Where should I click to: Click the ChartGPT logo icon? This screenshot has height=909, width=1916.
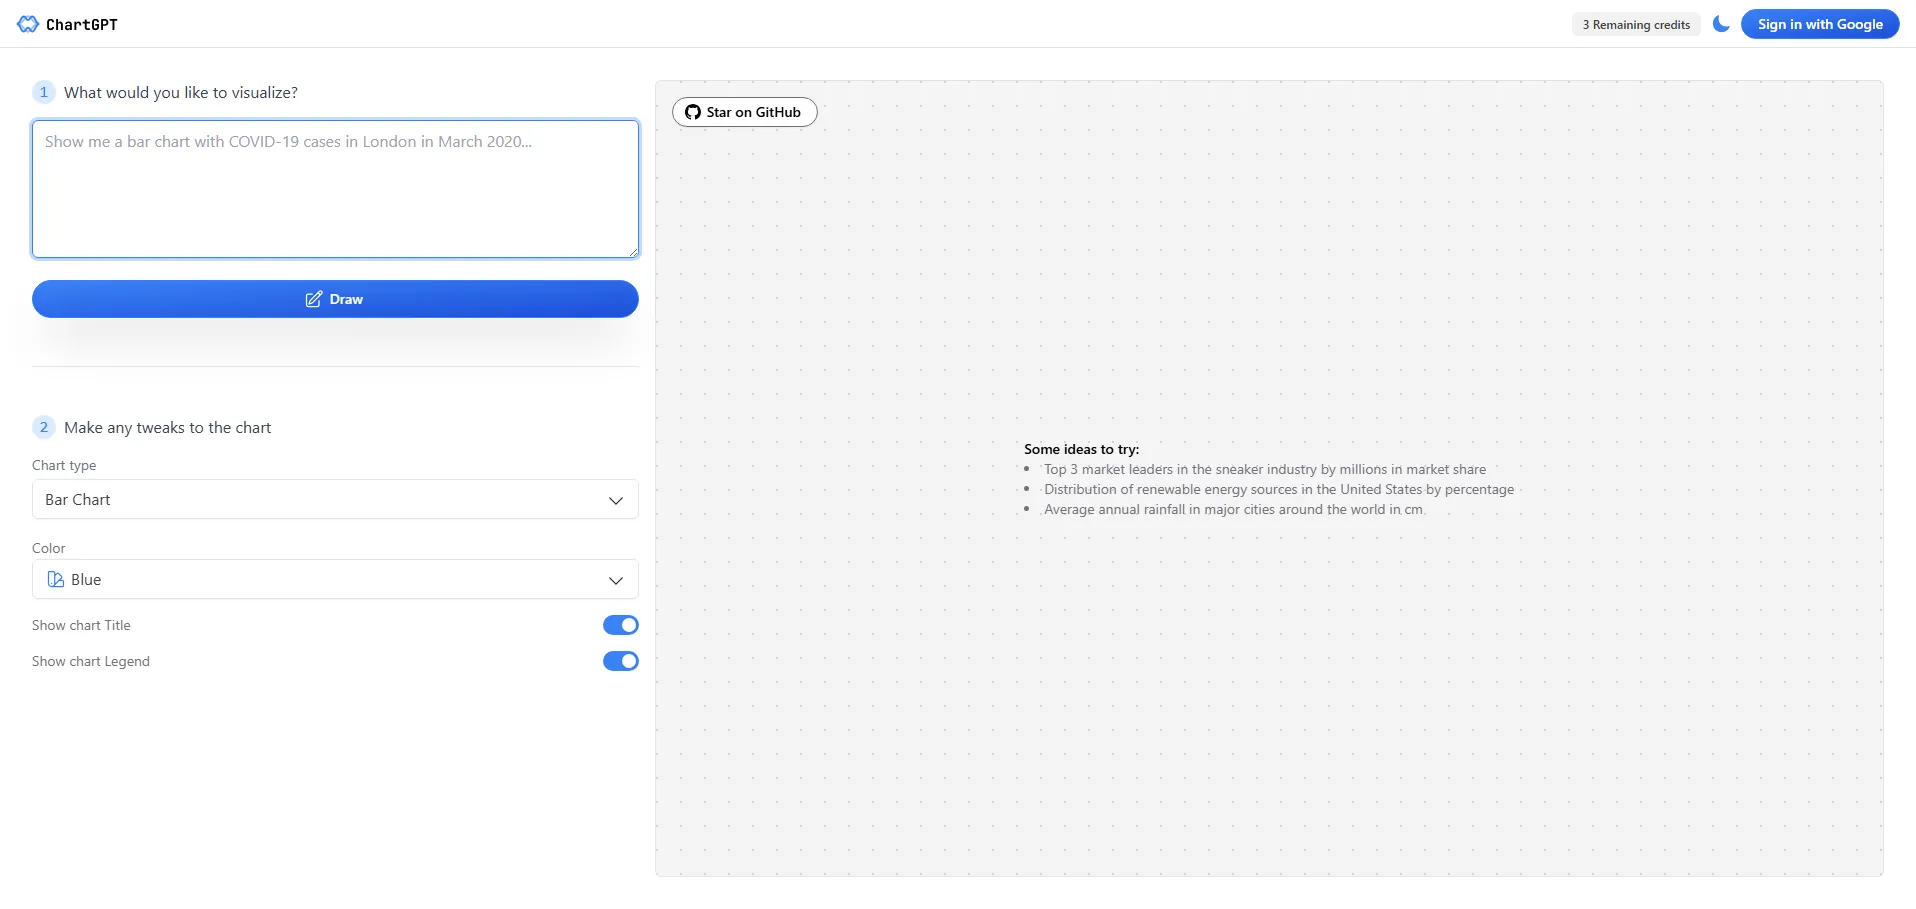tap(28, 24)
